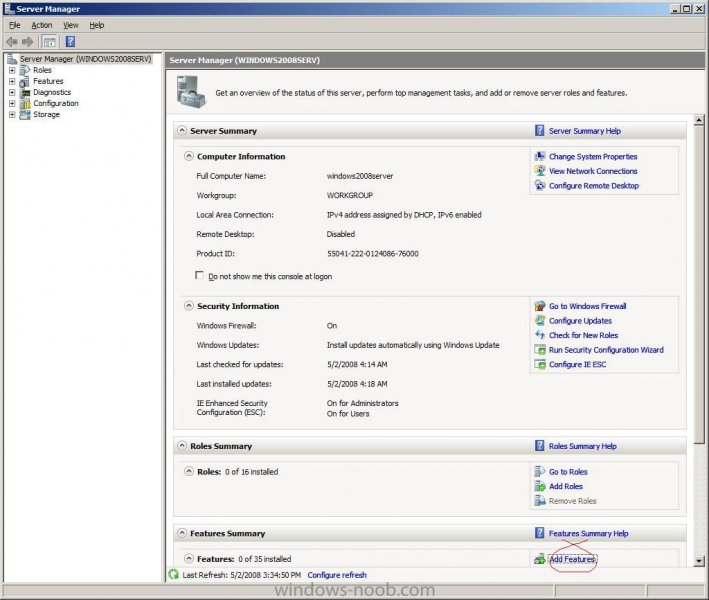The width and height of the screenshot is (709, 600).
Task: Click the Server Summary Help icon
Action: tap(539, 131)
